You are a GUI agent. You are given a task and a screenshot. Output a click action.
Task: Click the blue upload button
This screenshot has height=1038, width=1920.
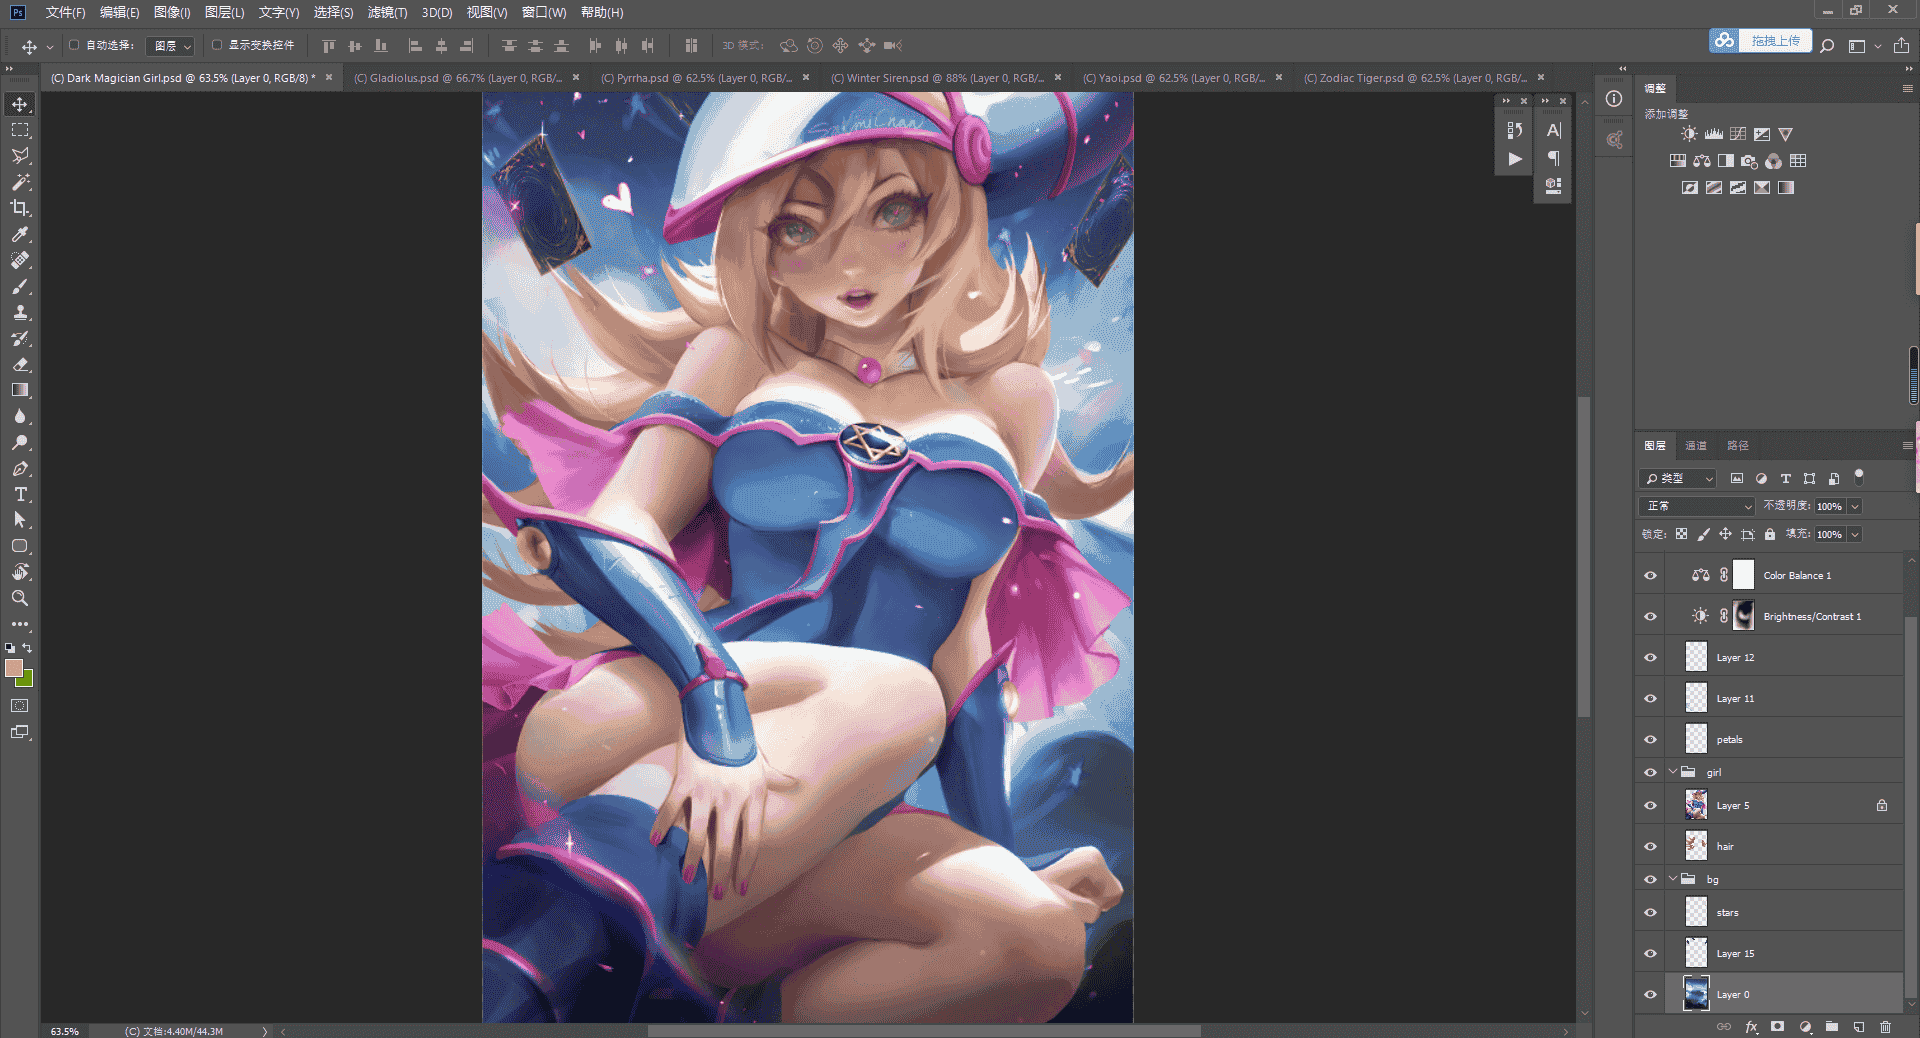pos(1760,41)
